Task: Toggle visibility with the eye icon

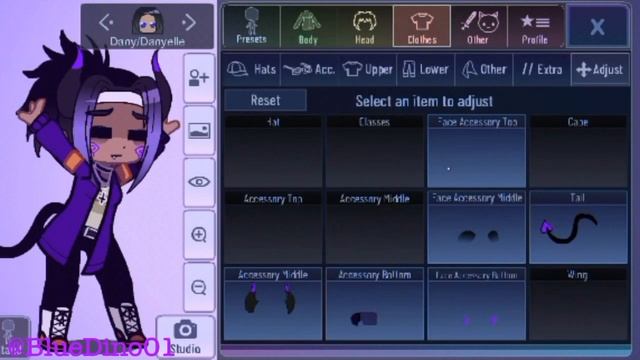Action: tap(199, 182)
